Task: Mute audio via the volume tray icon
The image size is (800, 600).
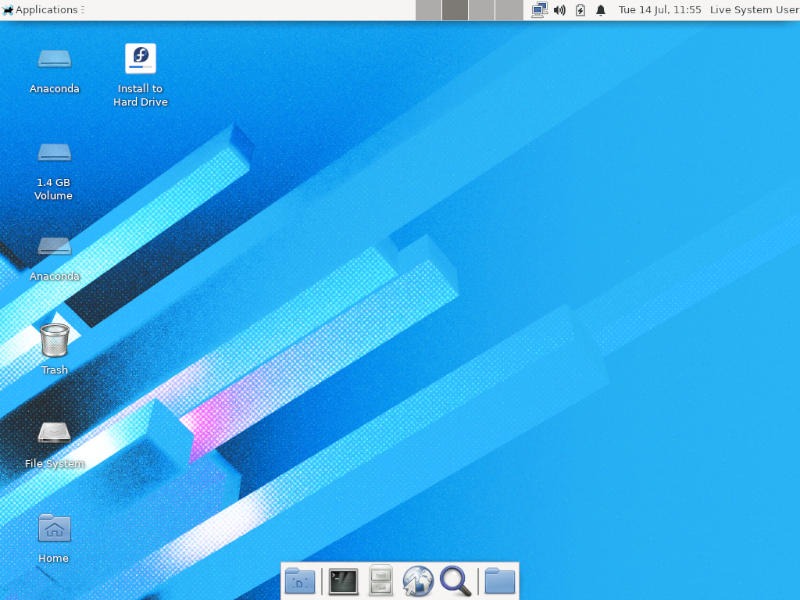Action: 558,11
